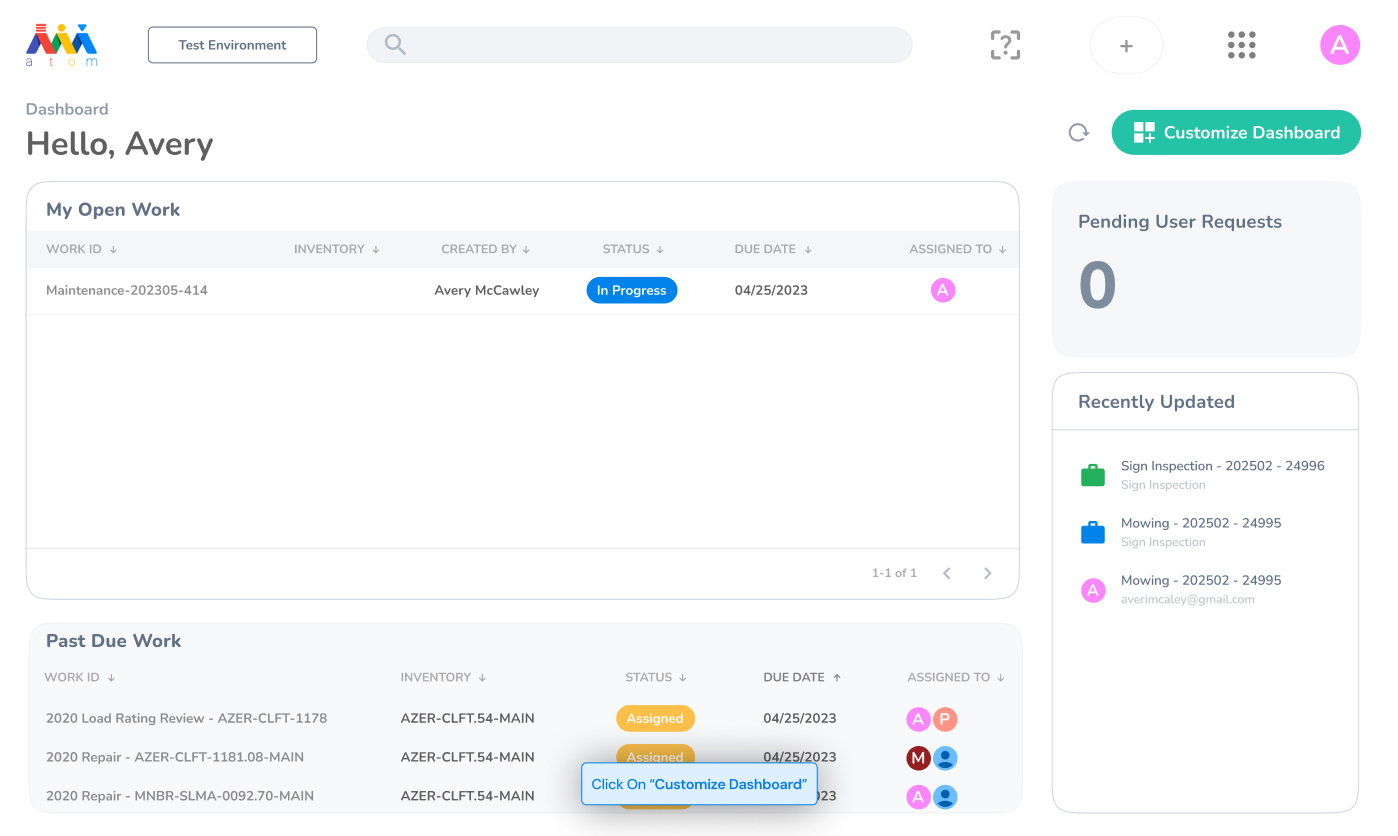
Task: Refresh the dashboard with the reload icon
Action: pyautogui.click(x=1078, y=132)
